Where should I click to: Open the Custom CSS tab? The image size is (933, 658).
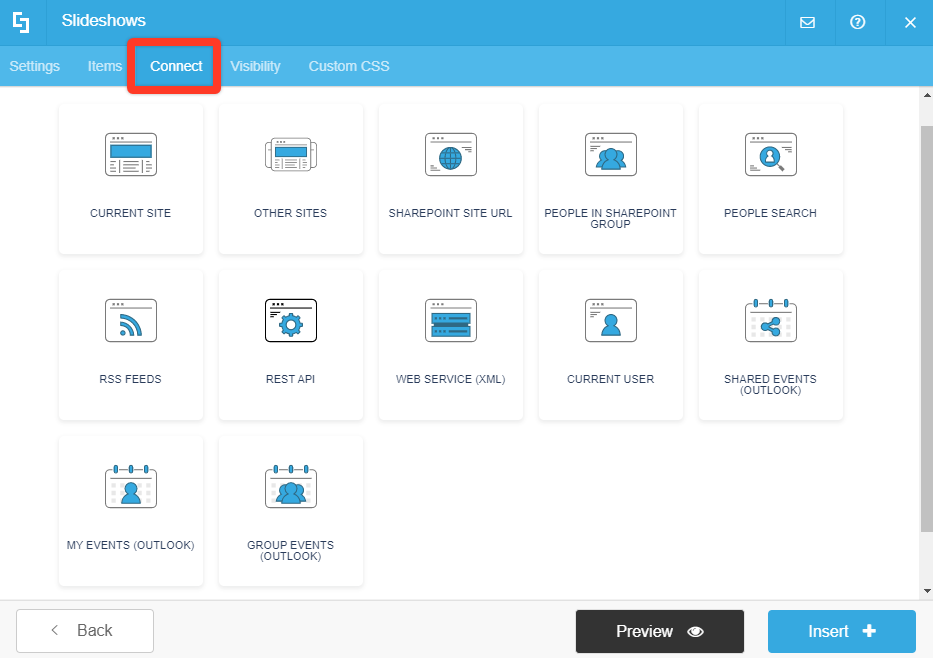(349, 66)
